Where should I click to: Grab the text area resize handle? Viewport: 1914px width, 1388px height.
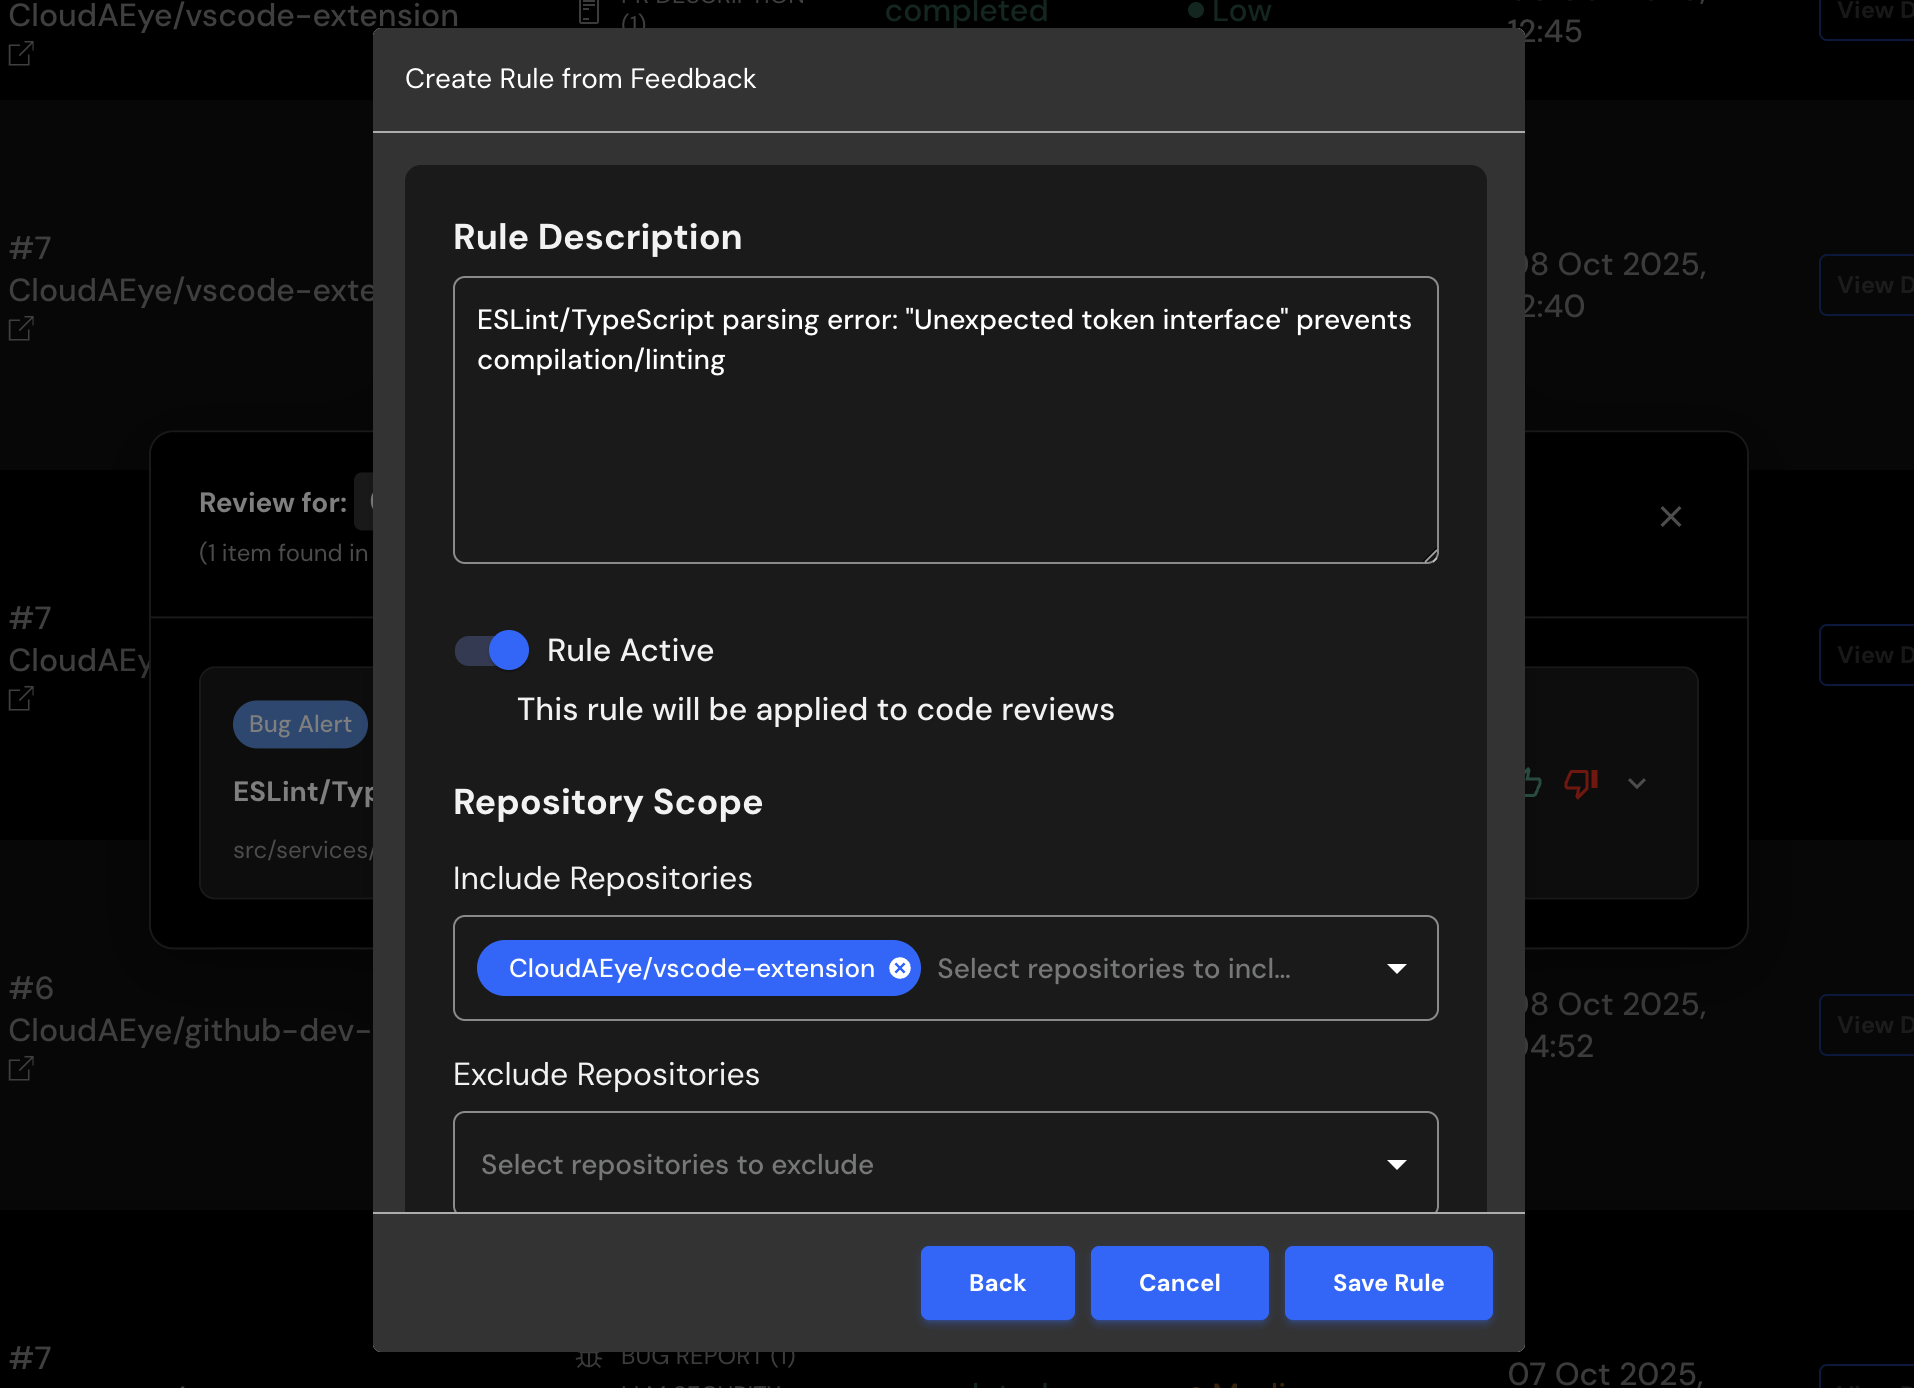(1431, 556)
